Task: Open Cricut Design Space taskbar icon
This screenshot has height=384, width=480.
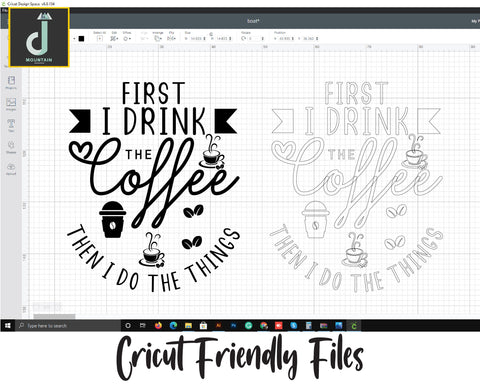Action: pos(354,326)
